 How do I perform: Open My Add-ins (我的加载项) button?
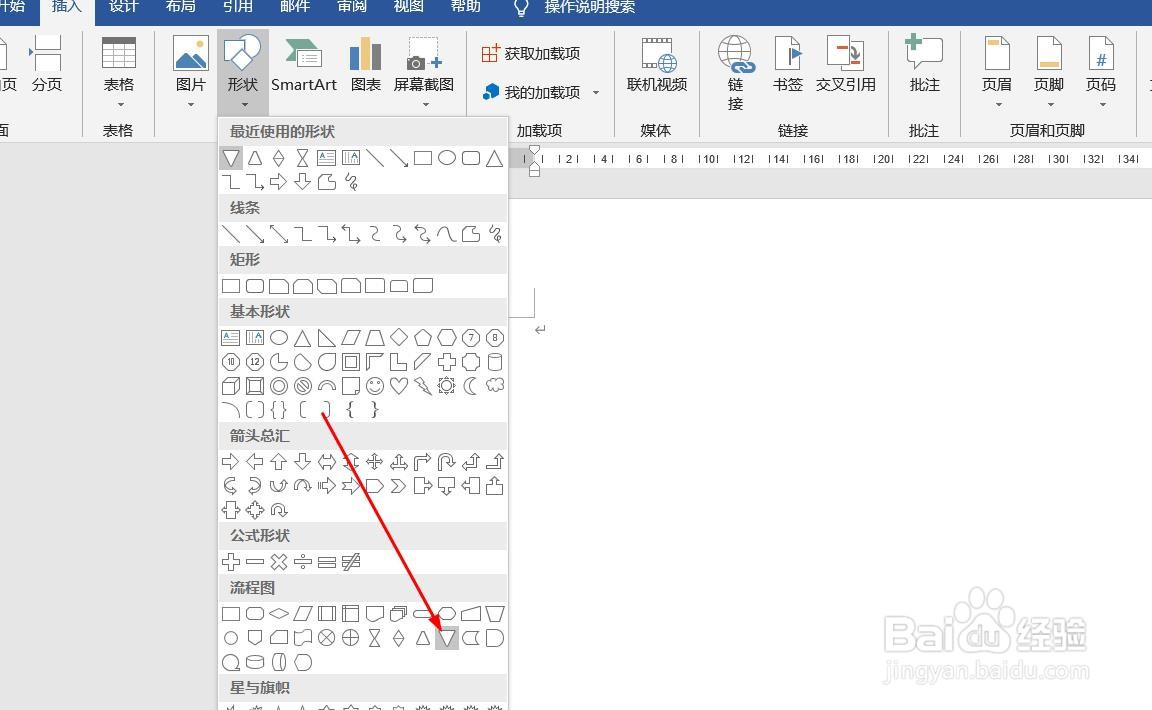pyautogui.click(x=532, y=93)
